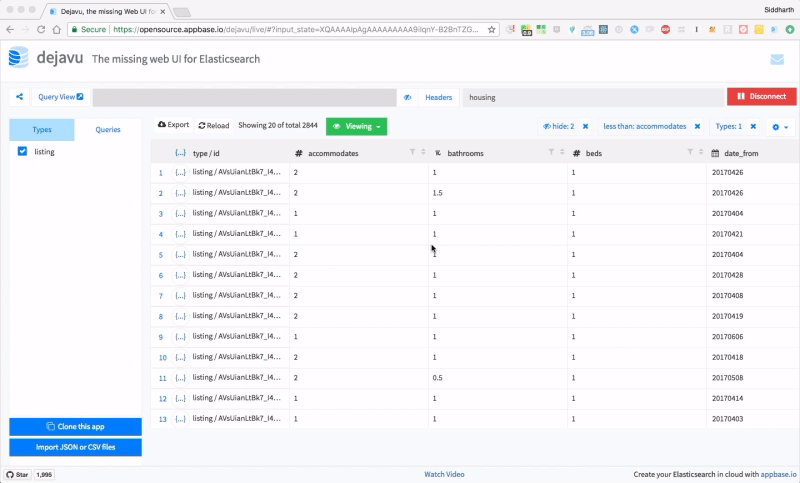Screen dimensions: 800x483
Task: Click the browser home icon
Action: (x=57, y=30)
